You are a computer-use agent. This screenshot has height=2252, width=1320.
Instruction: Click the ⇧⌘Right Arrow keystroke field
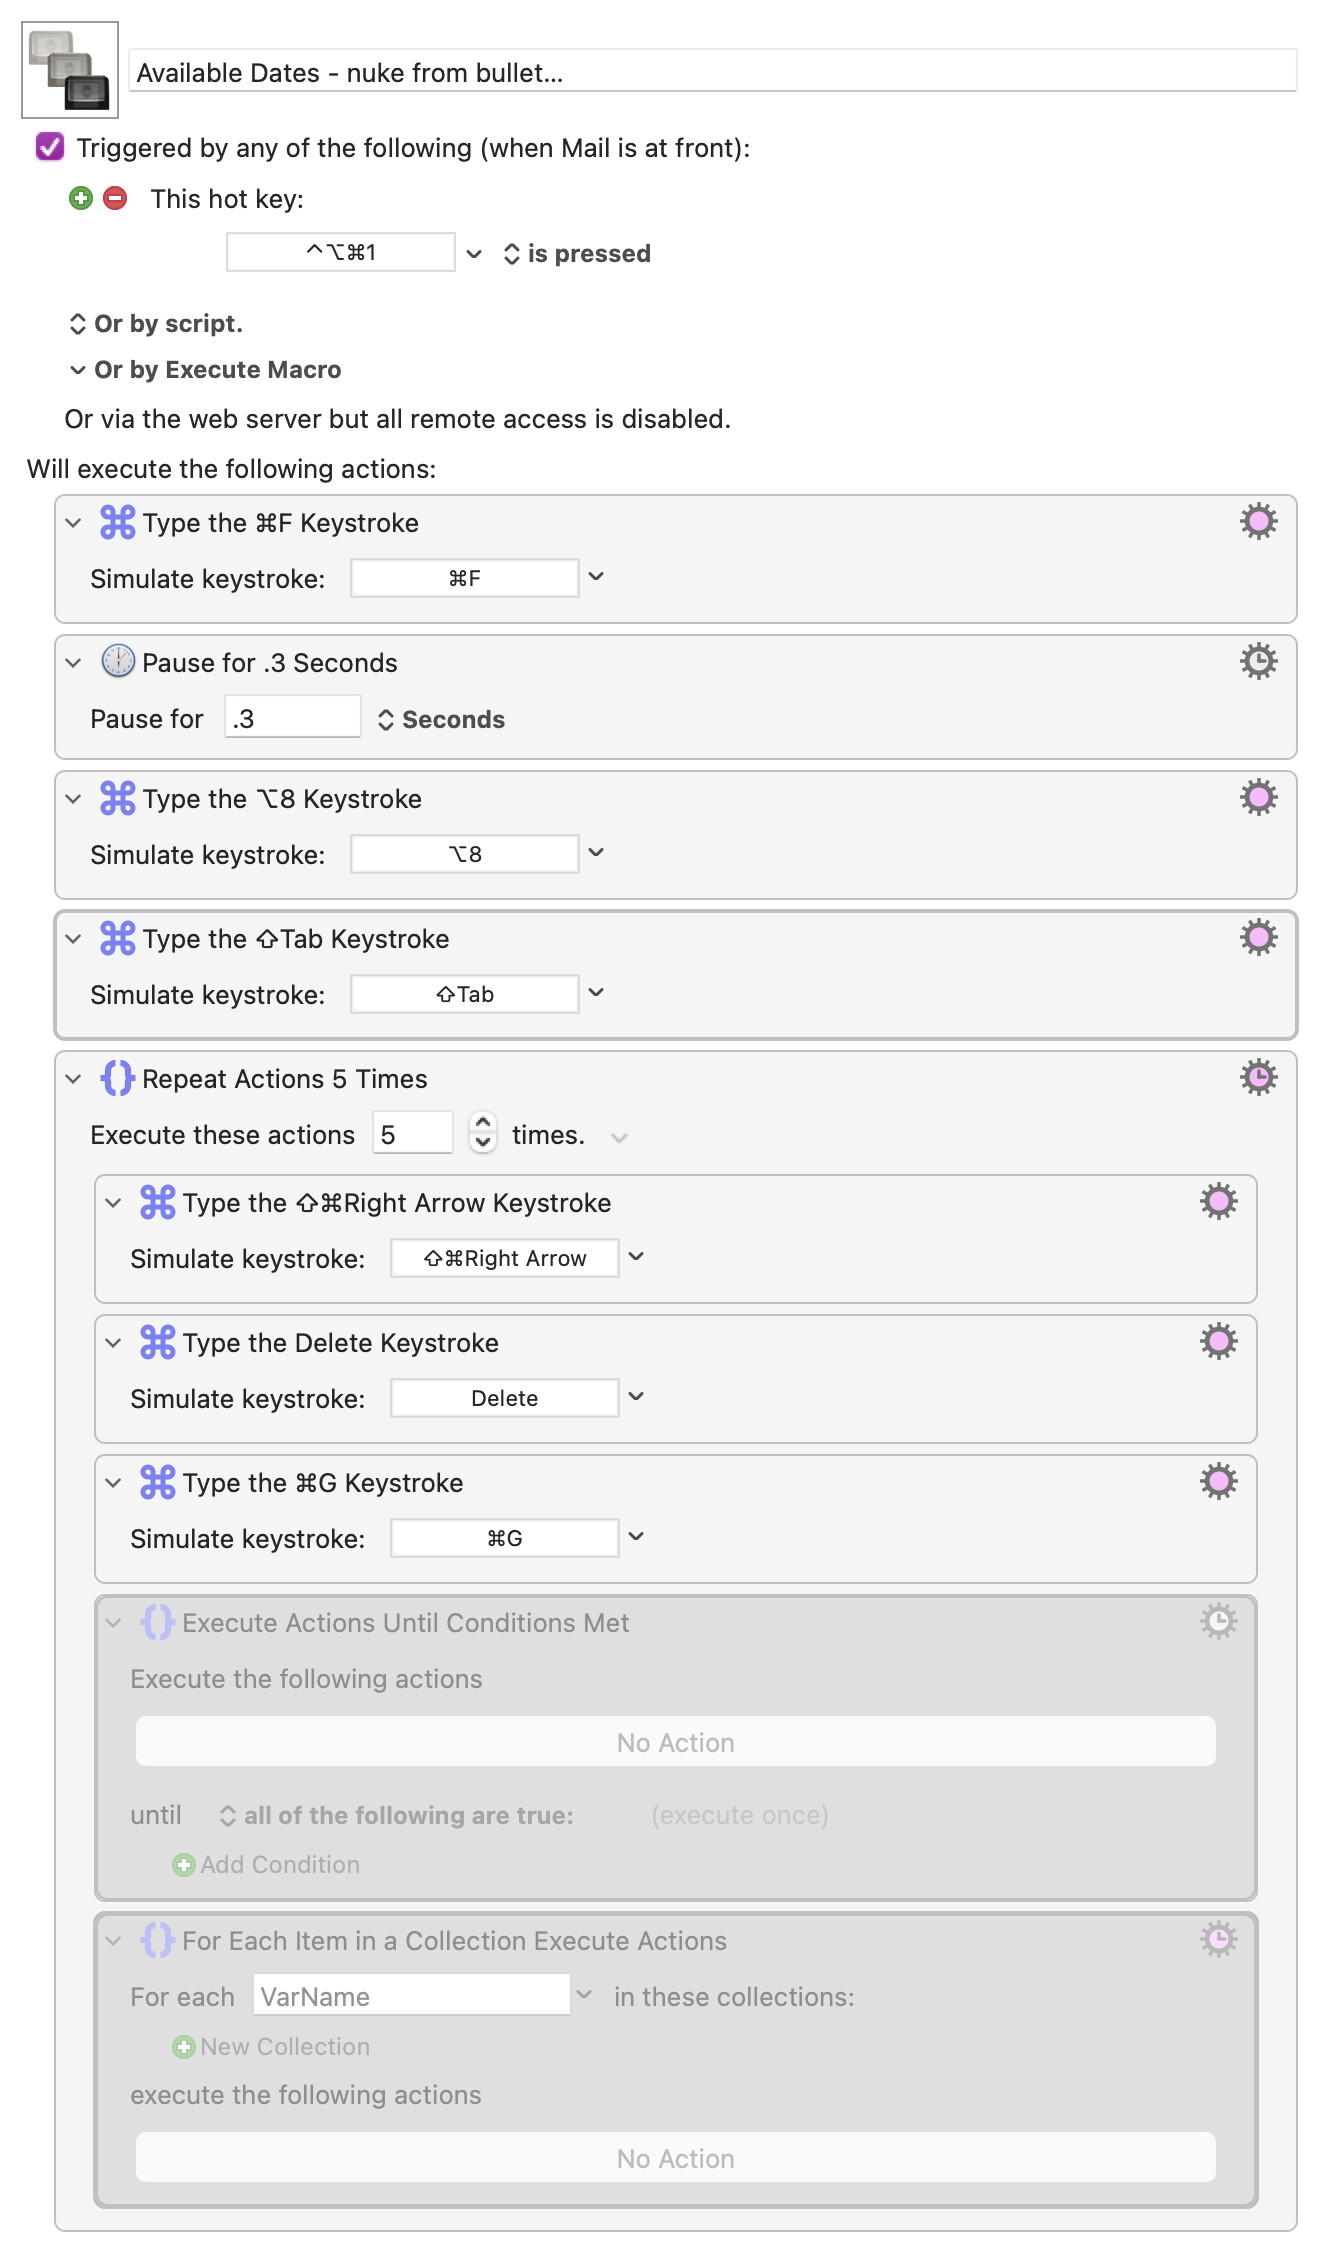(x=505, y=1258)
